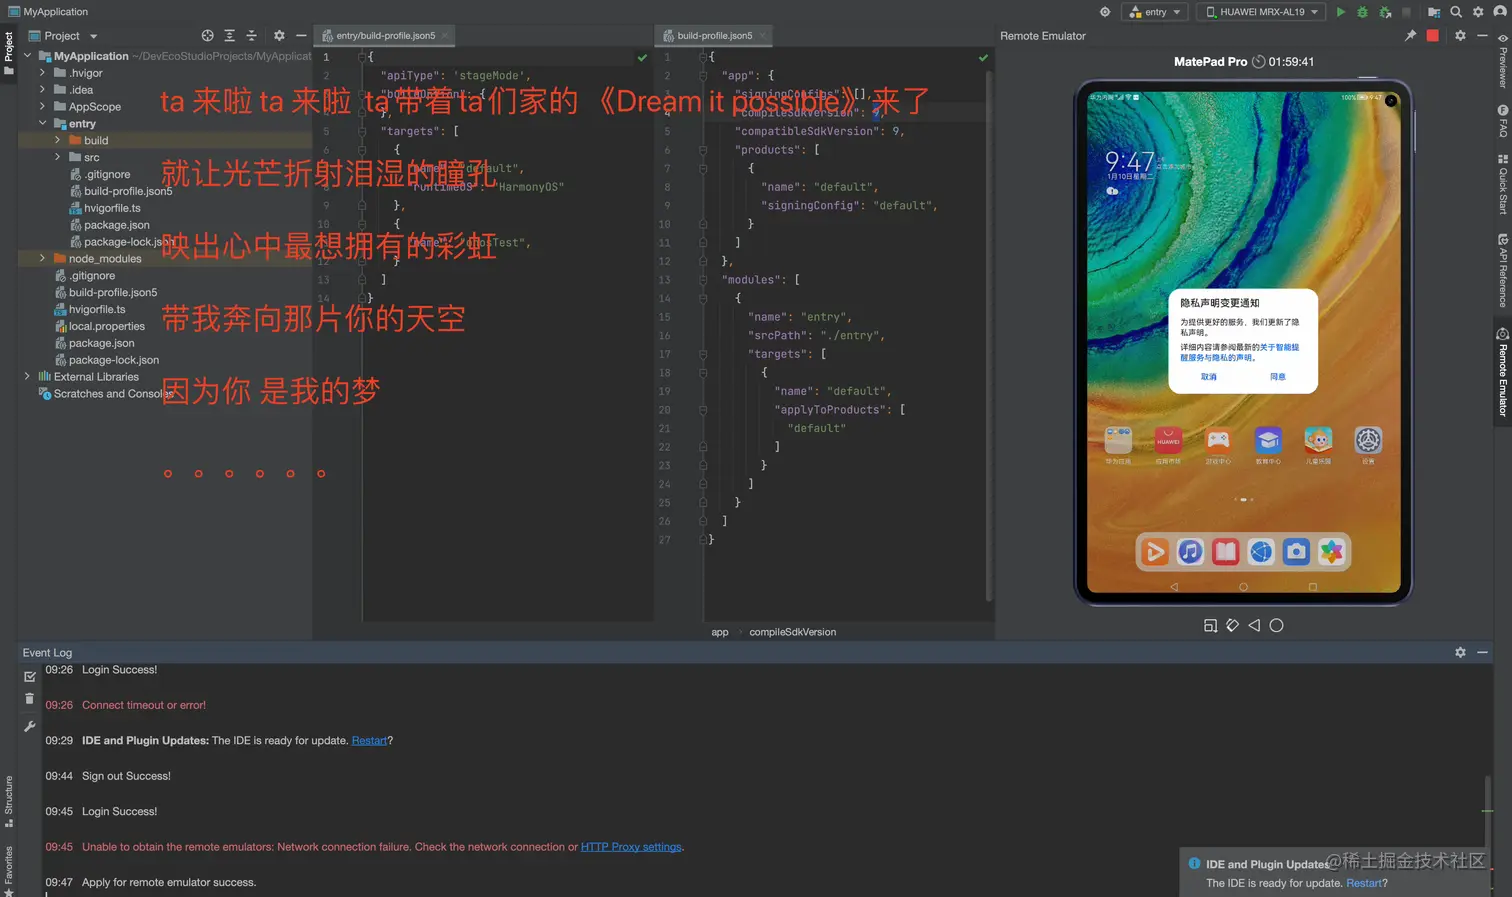This screenshot has width=1512, height=897.
Task: Open the project structure icon in toolbar
Action: pos(1434,12)
